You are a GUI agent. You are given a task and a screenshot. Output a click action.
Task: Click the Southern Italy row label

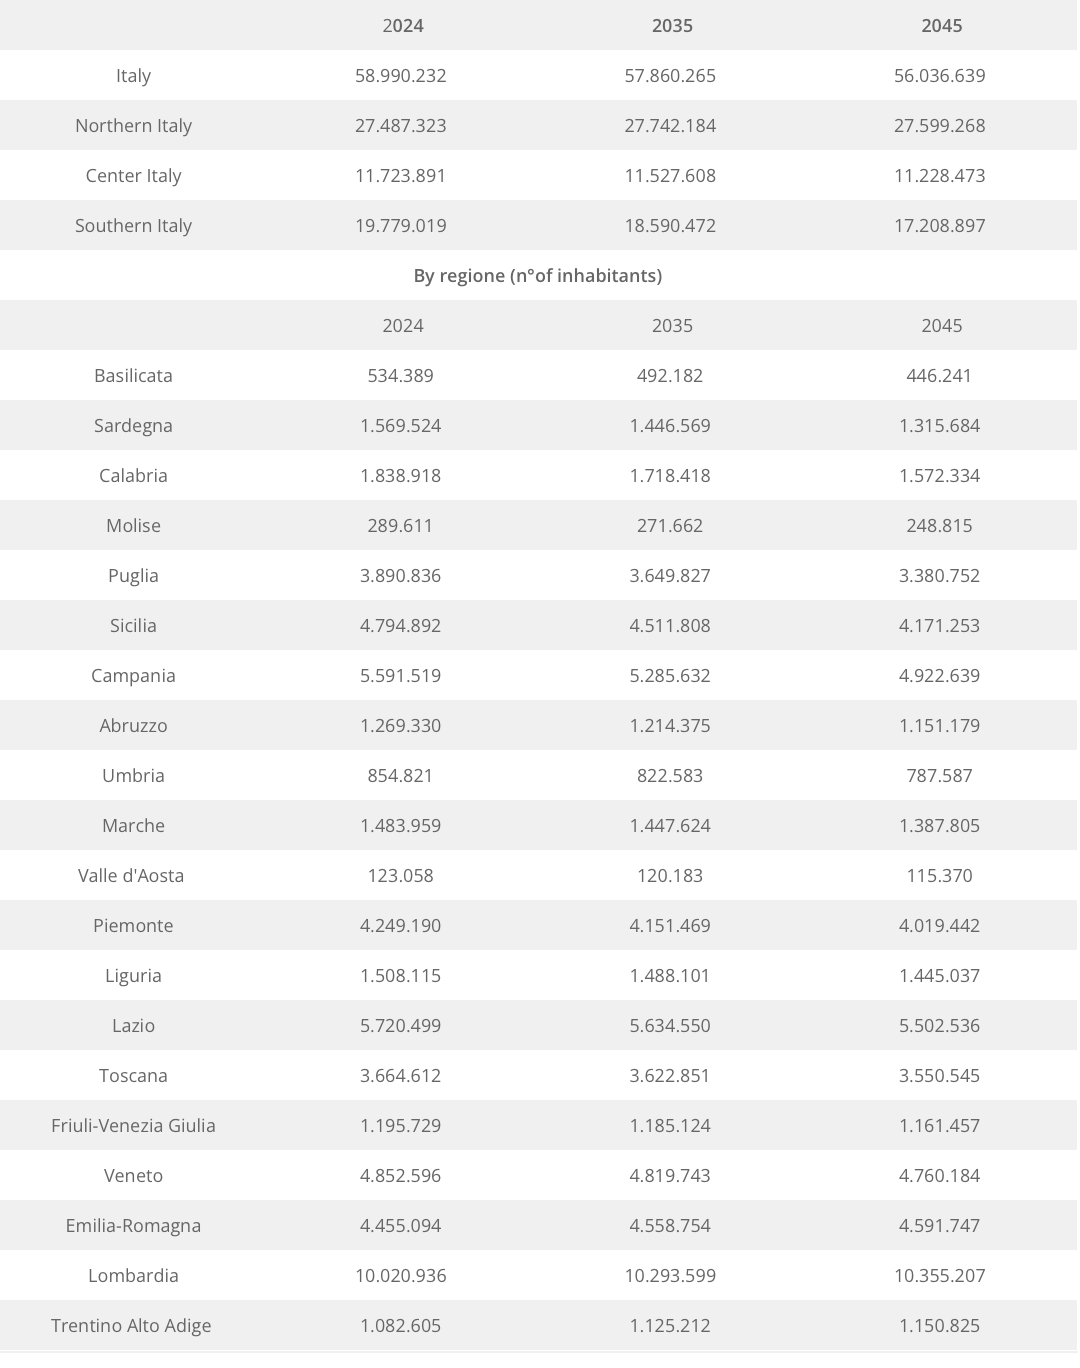[133, 226]
